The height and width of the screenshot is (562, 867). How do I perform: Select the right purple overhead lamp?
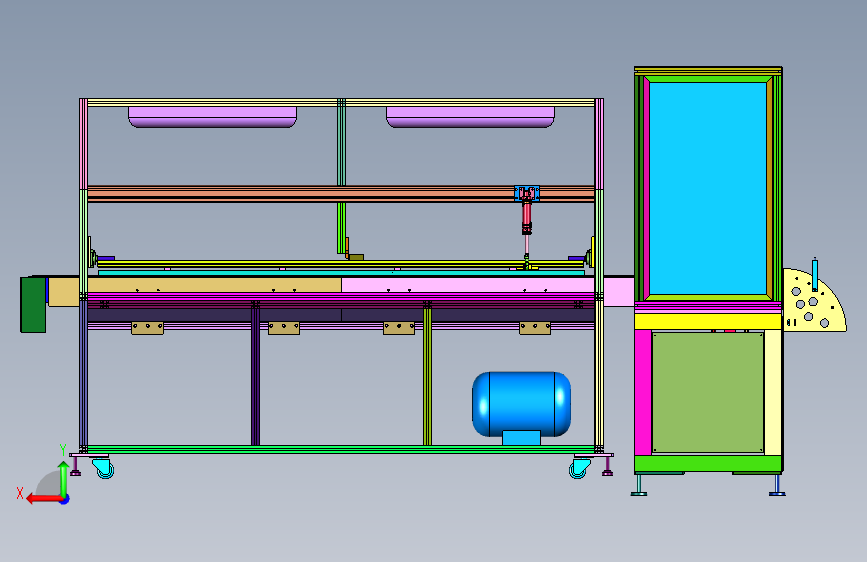coord(470,117)
